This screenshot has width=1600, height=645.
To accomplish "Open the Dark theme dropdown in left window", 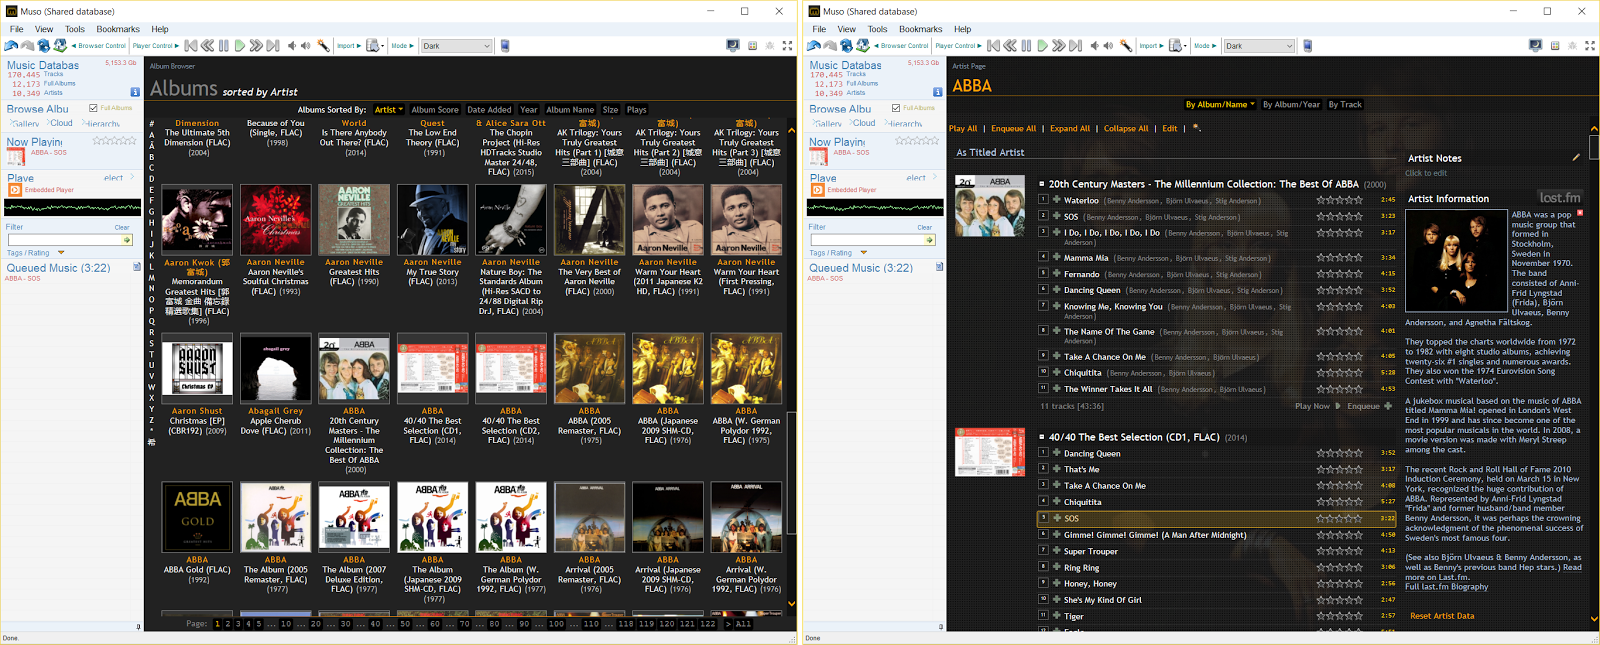I will (456, 46).
